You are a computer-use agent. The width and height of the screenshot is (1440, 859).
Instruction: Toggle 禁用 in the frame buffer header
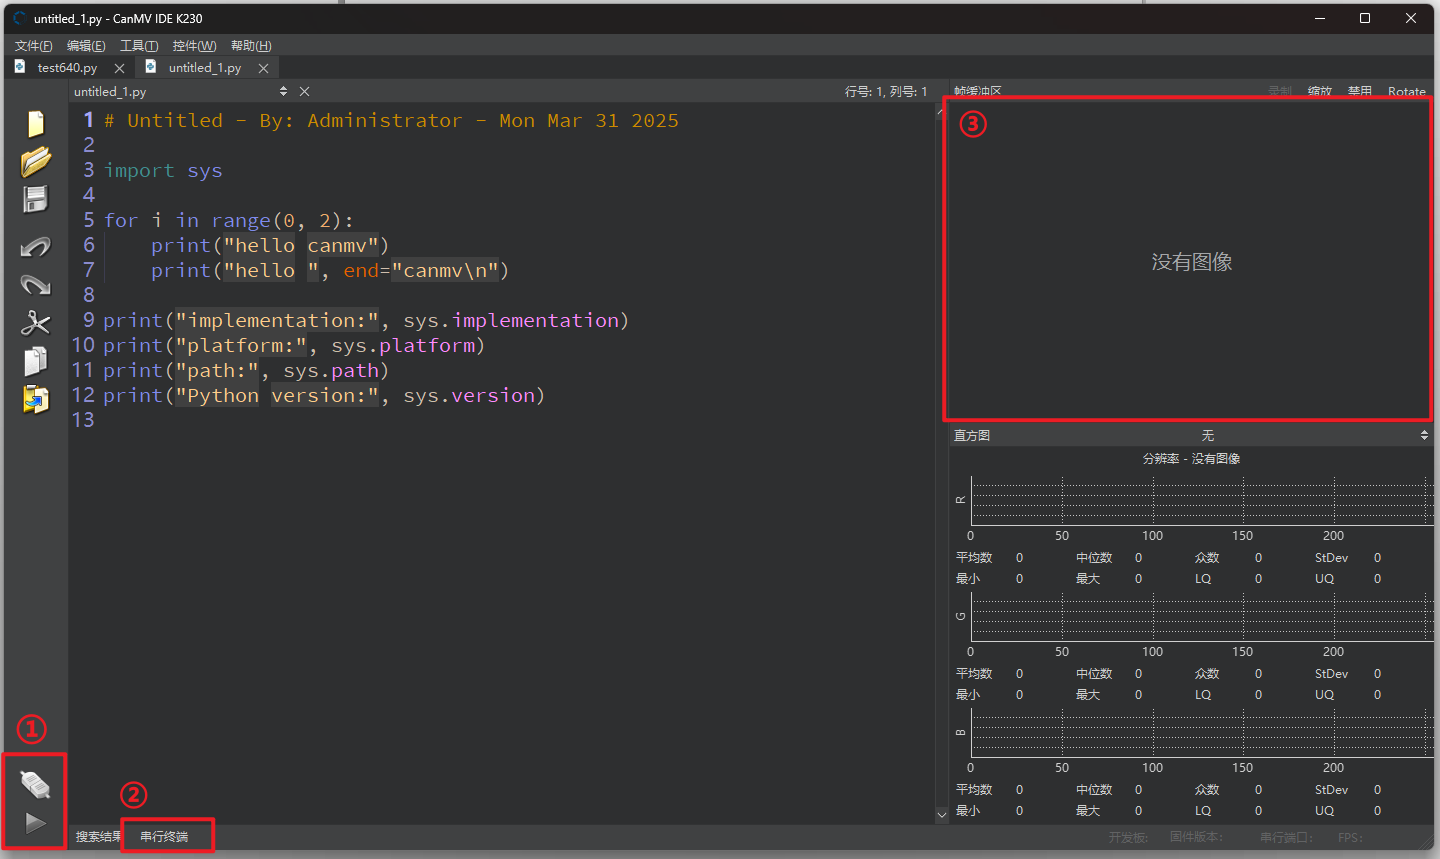point(1359,91)
